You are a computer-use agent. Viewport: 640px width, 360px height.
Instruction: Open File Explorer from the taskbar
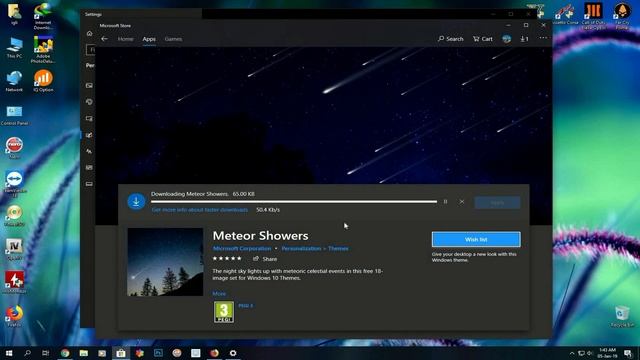pos(84,353)
